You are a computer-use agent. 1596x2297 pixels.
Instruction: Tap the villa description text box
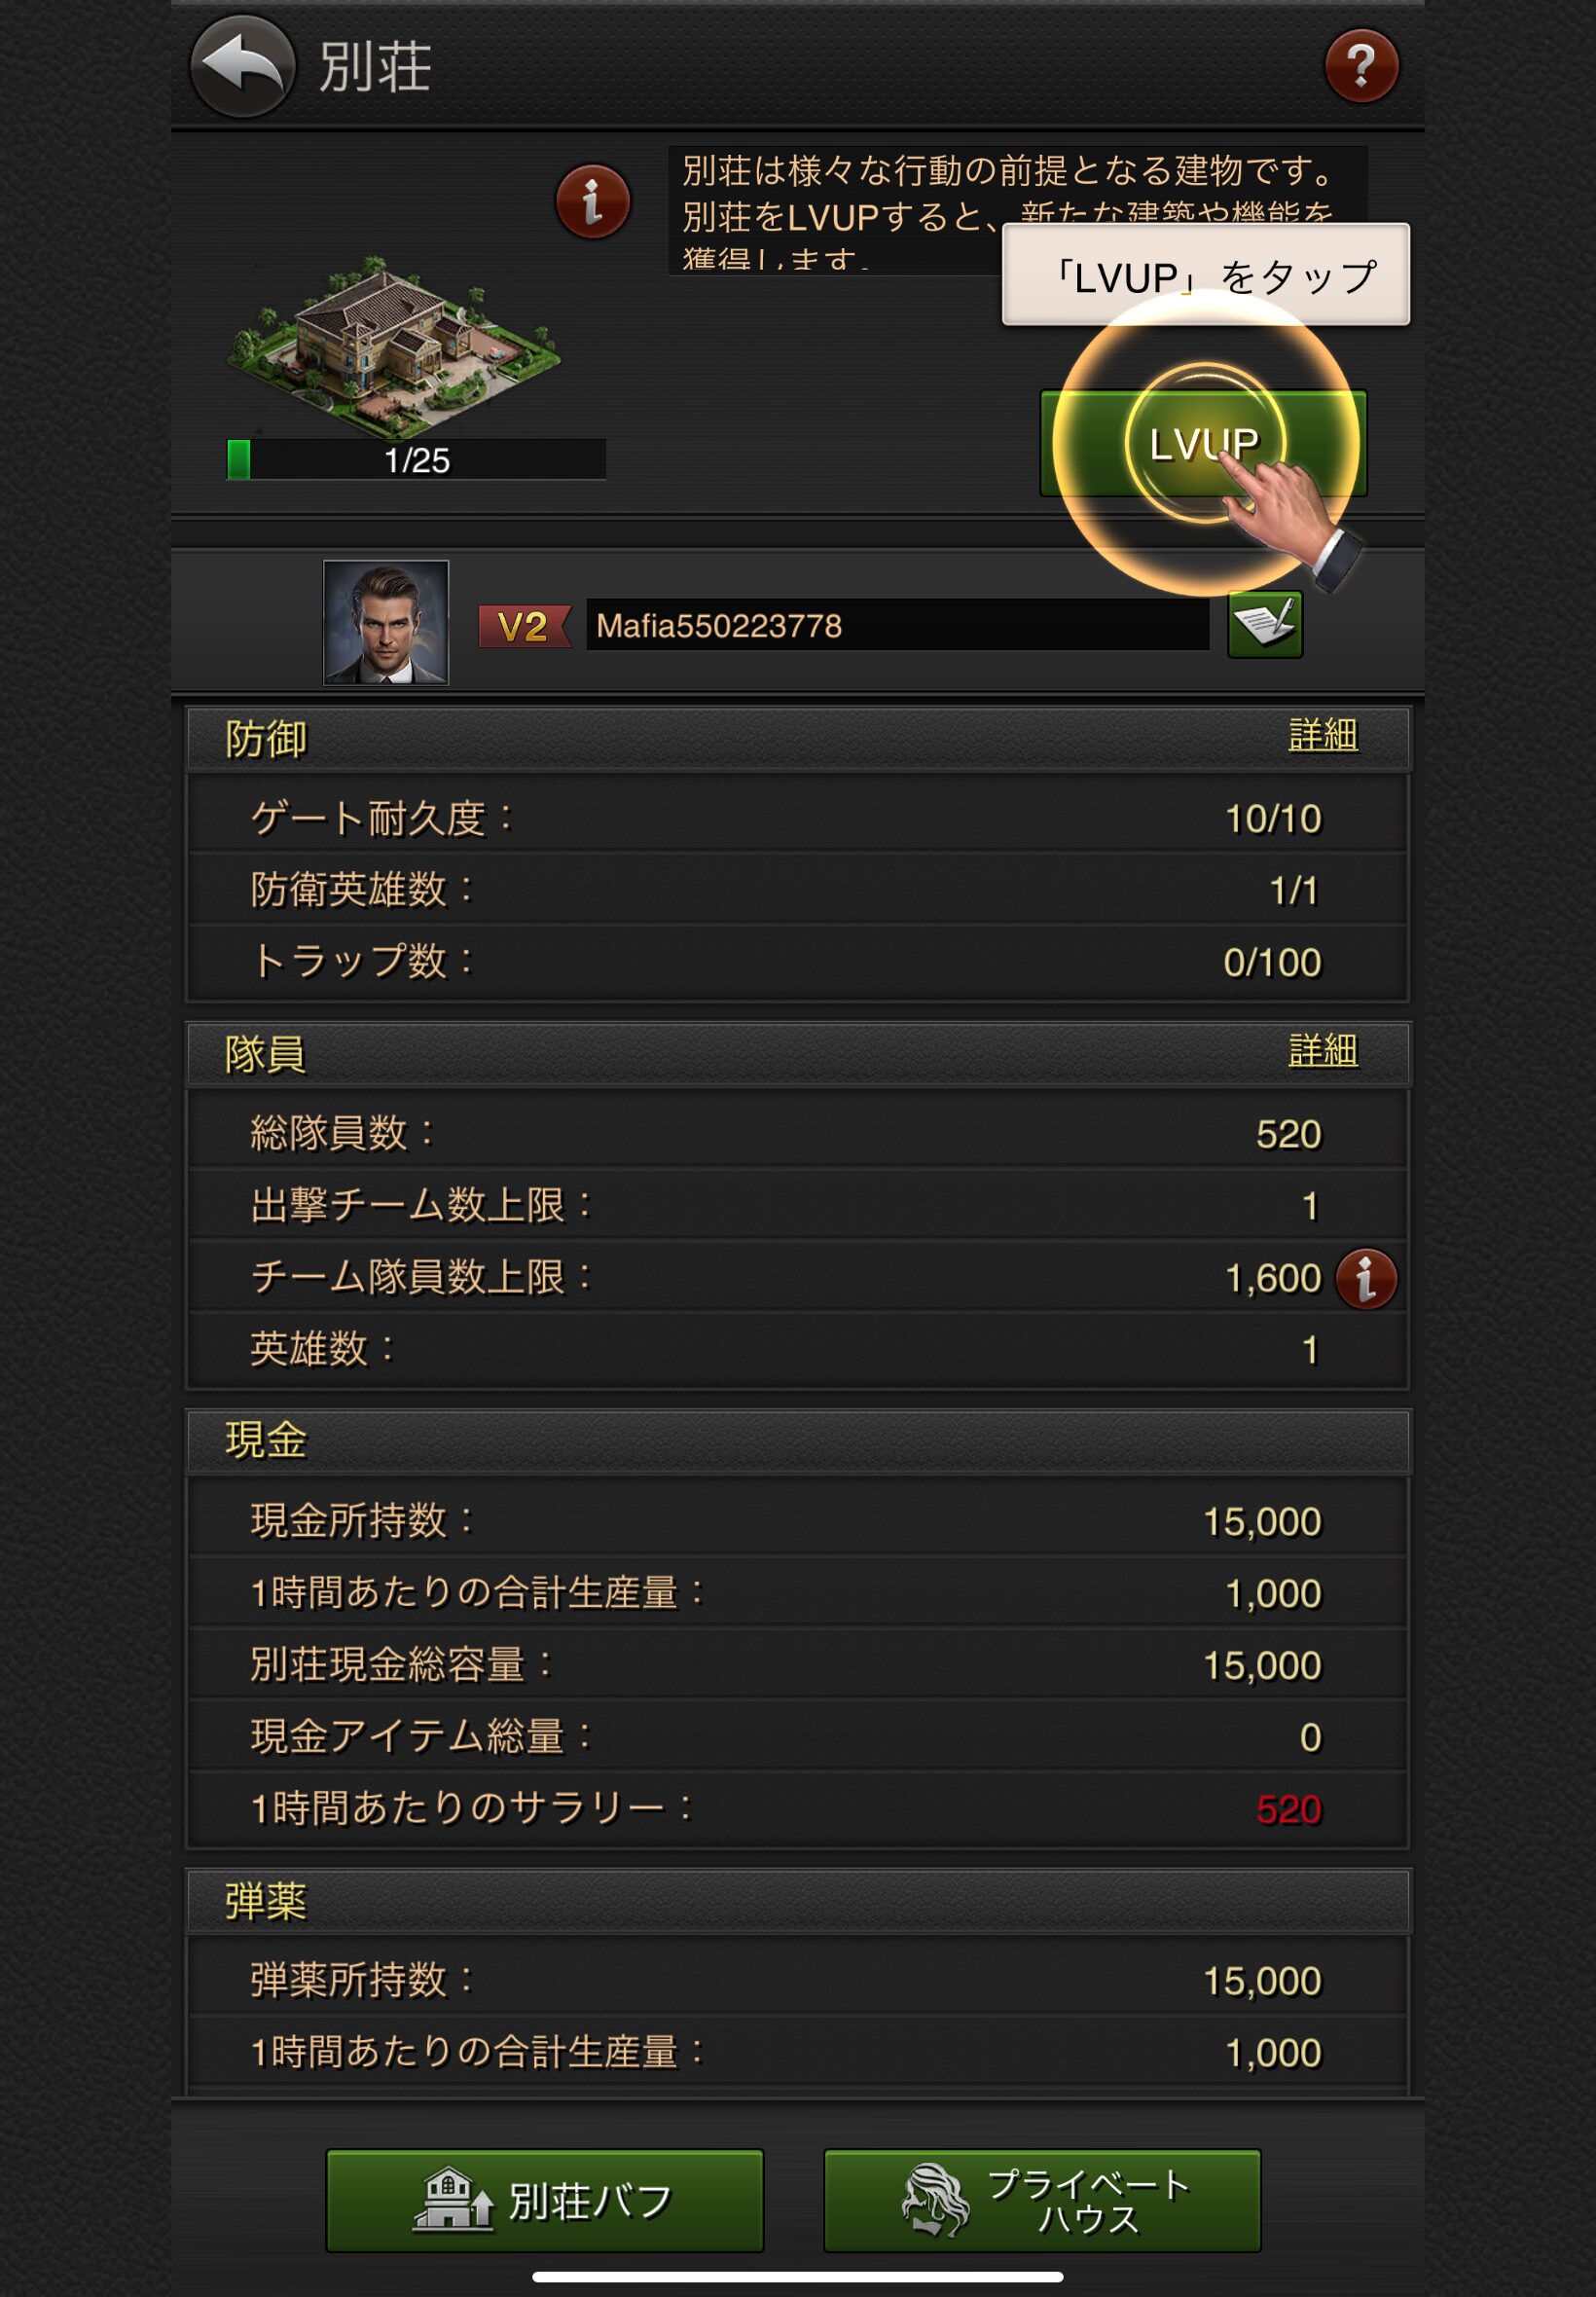(x=1017, y=210)
